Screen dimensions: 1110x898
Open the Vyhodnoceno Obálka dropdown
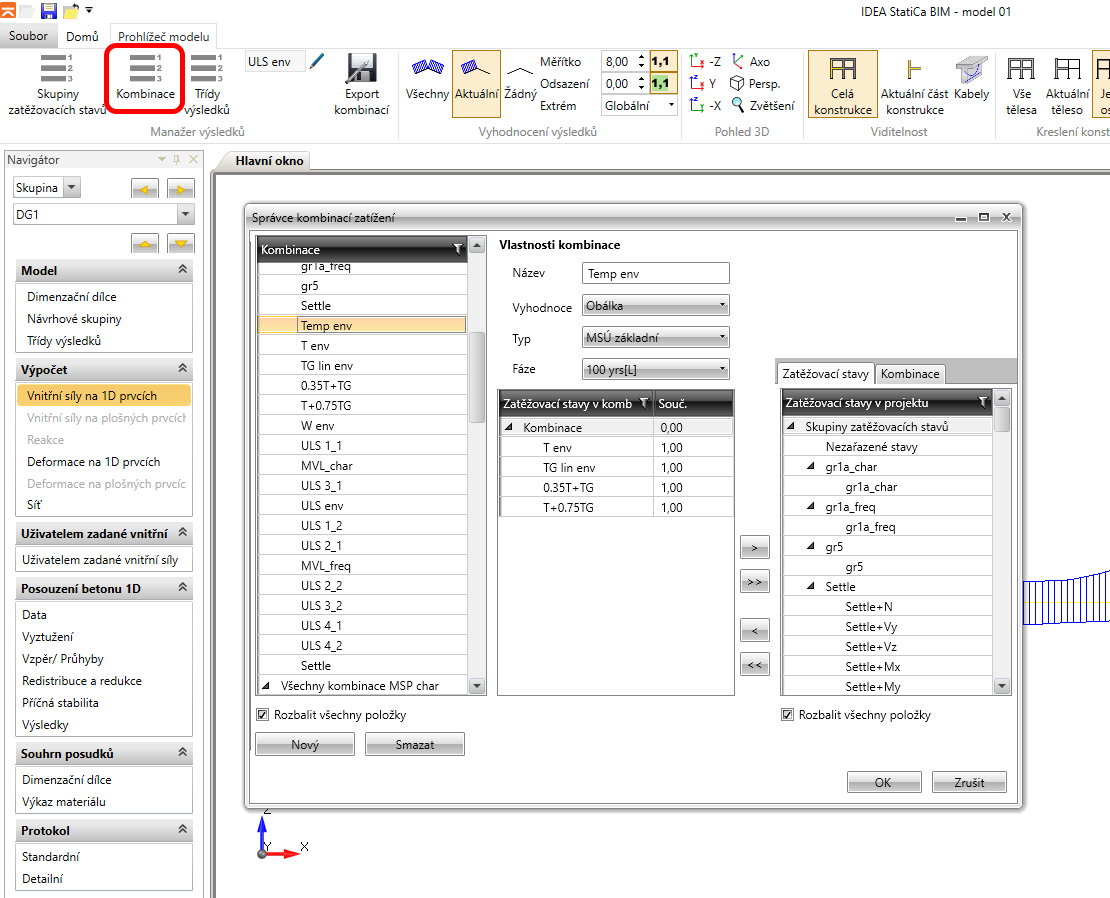coord(655,306)
